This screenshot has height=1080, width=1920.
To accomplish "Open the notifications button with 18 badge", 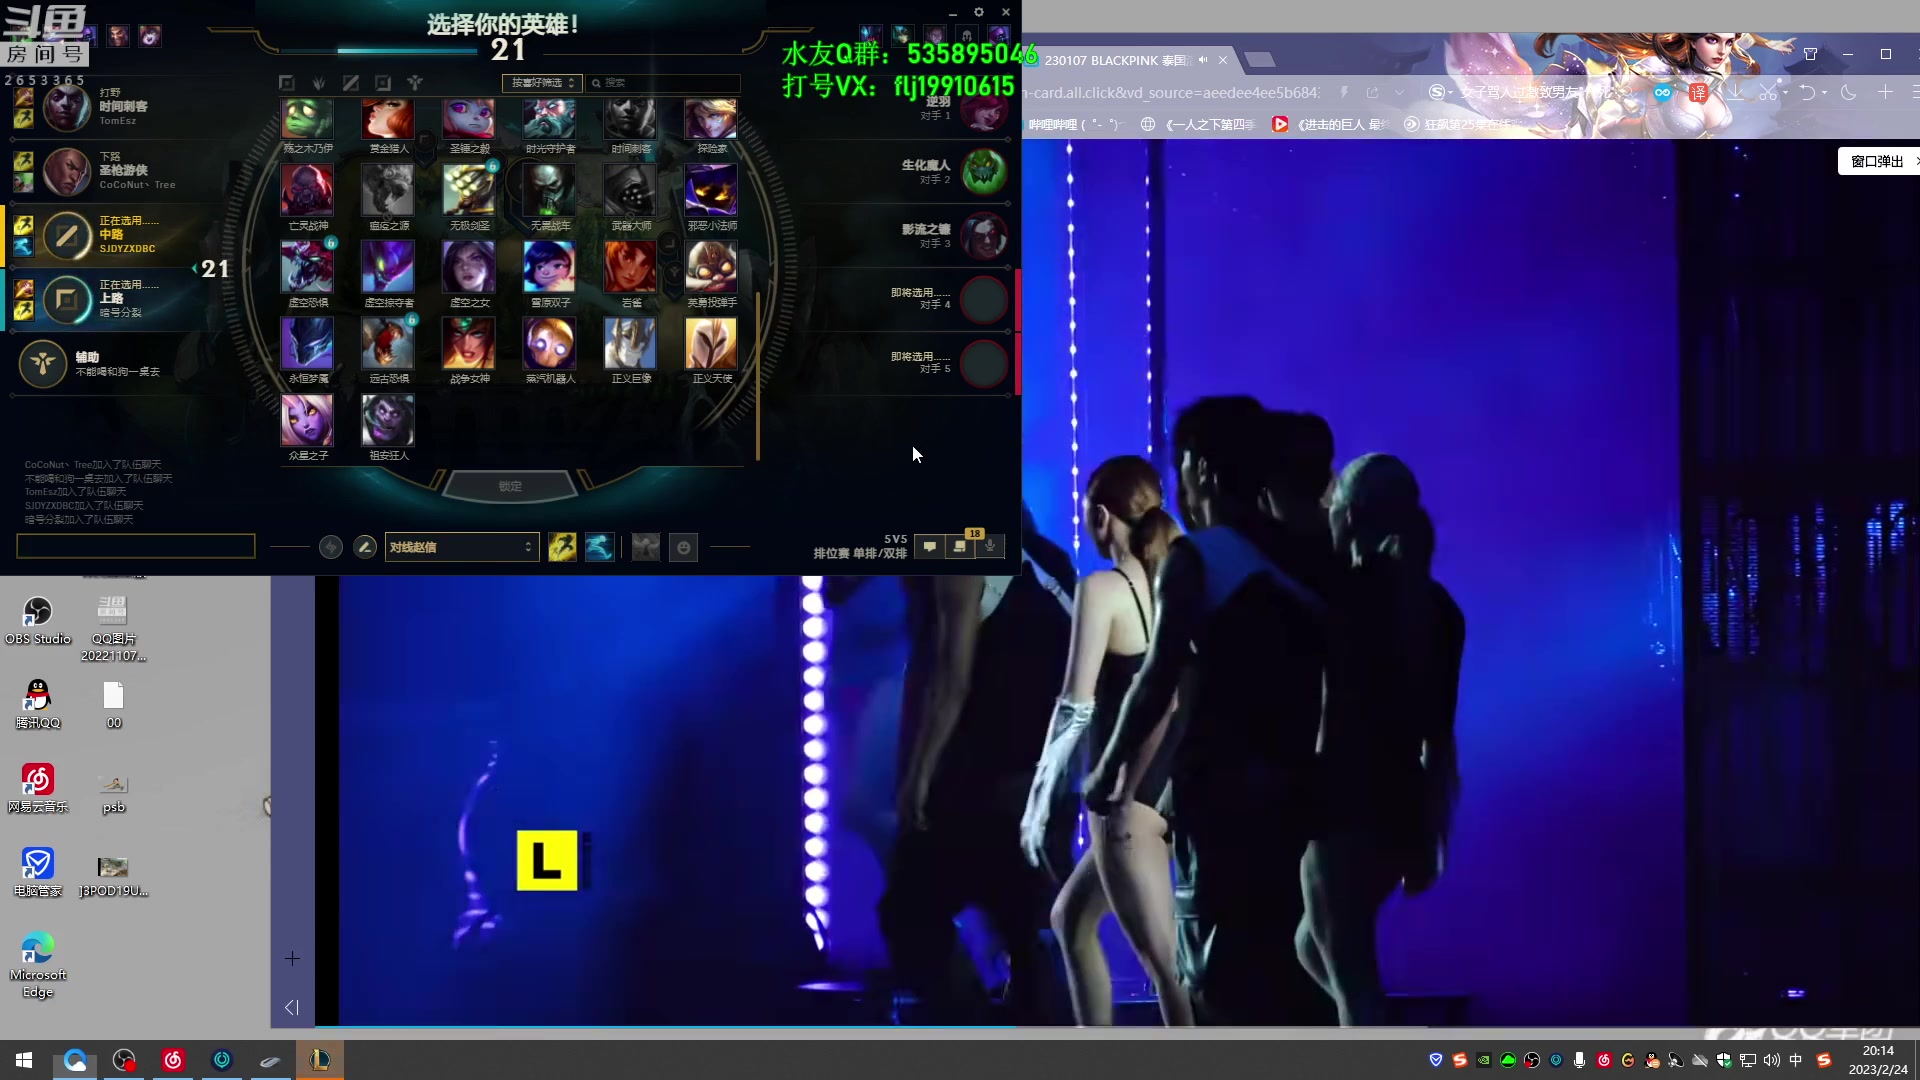I will [x=960, y=546].
